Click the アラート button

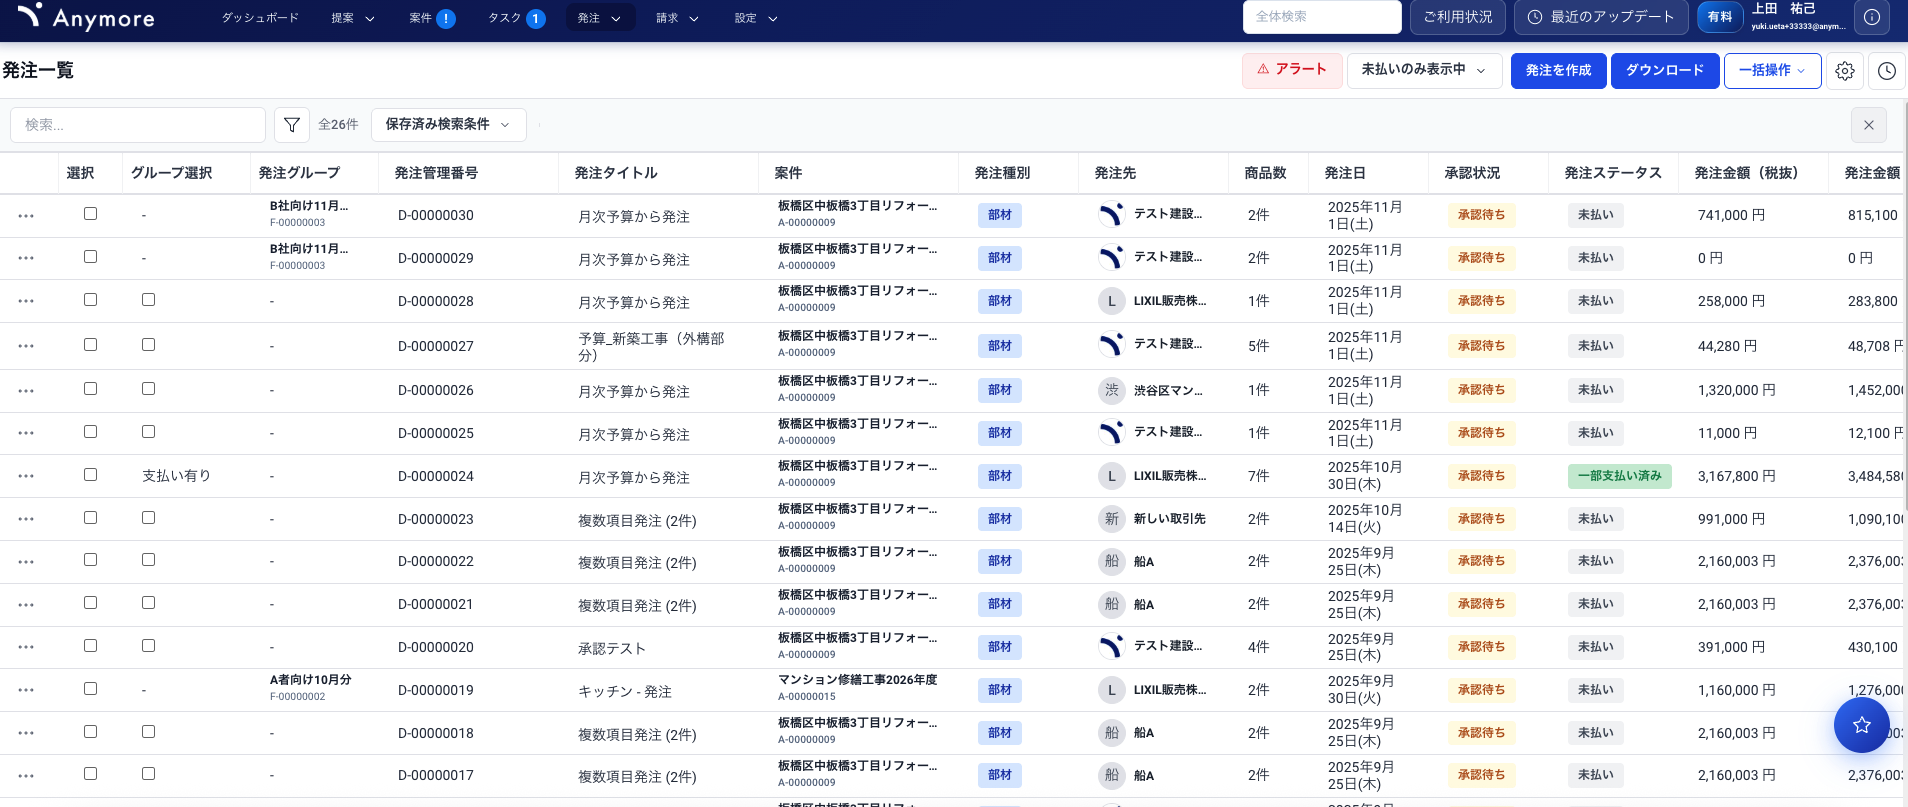[x=1292, y=70]
